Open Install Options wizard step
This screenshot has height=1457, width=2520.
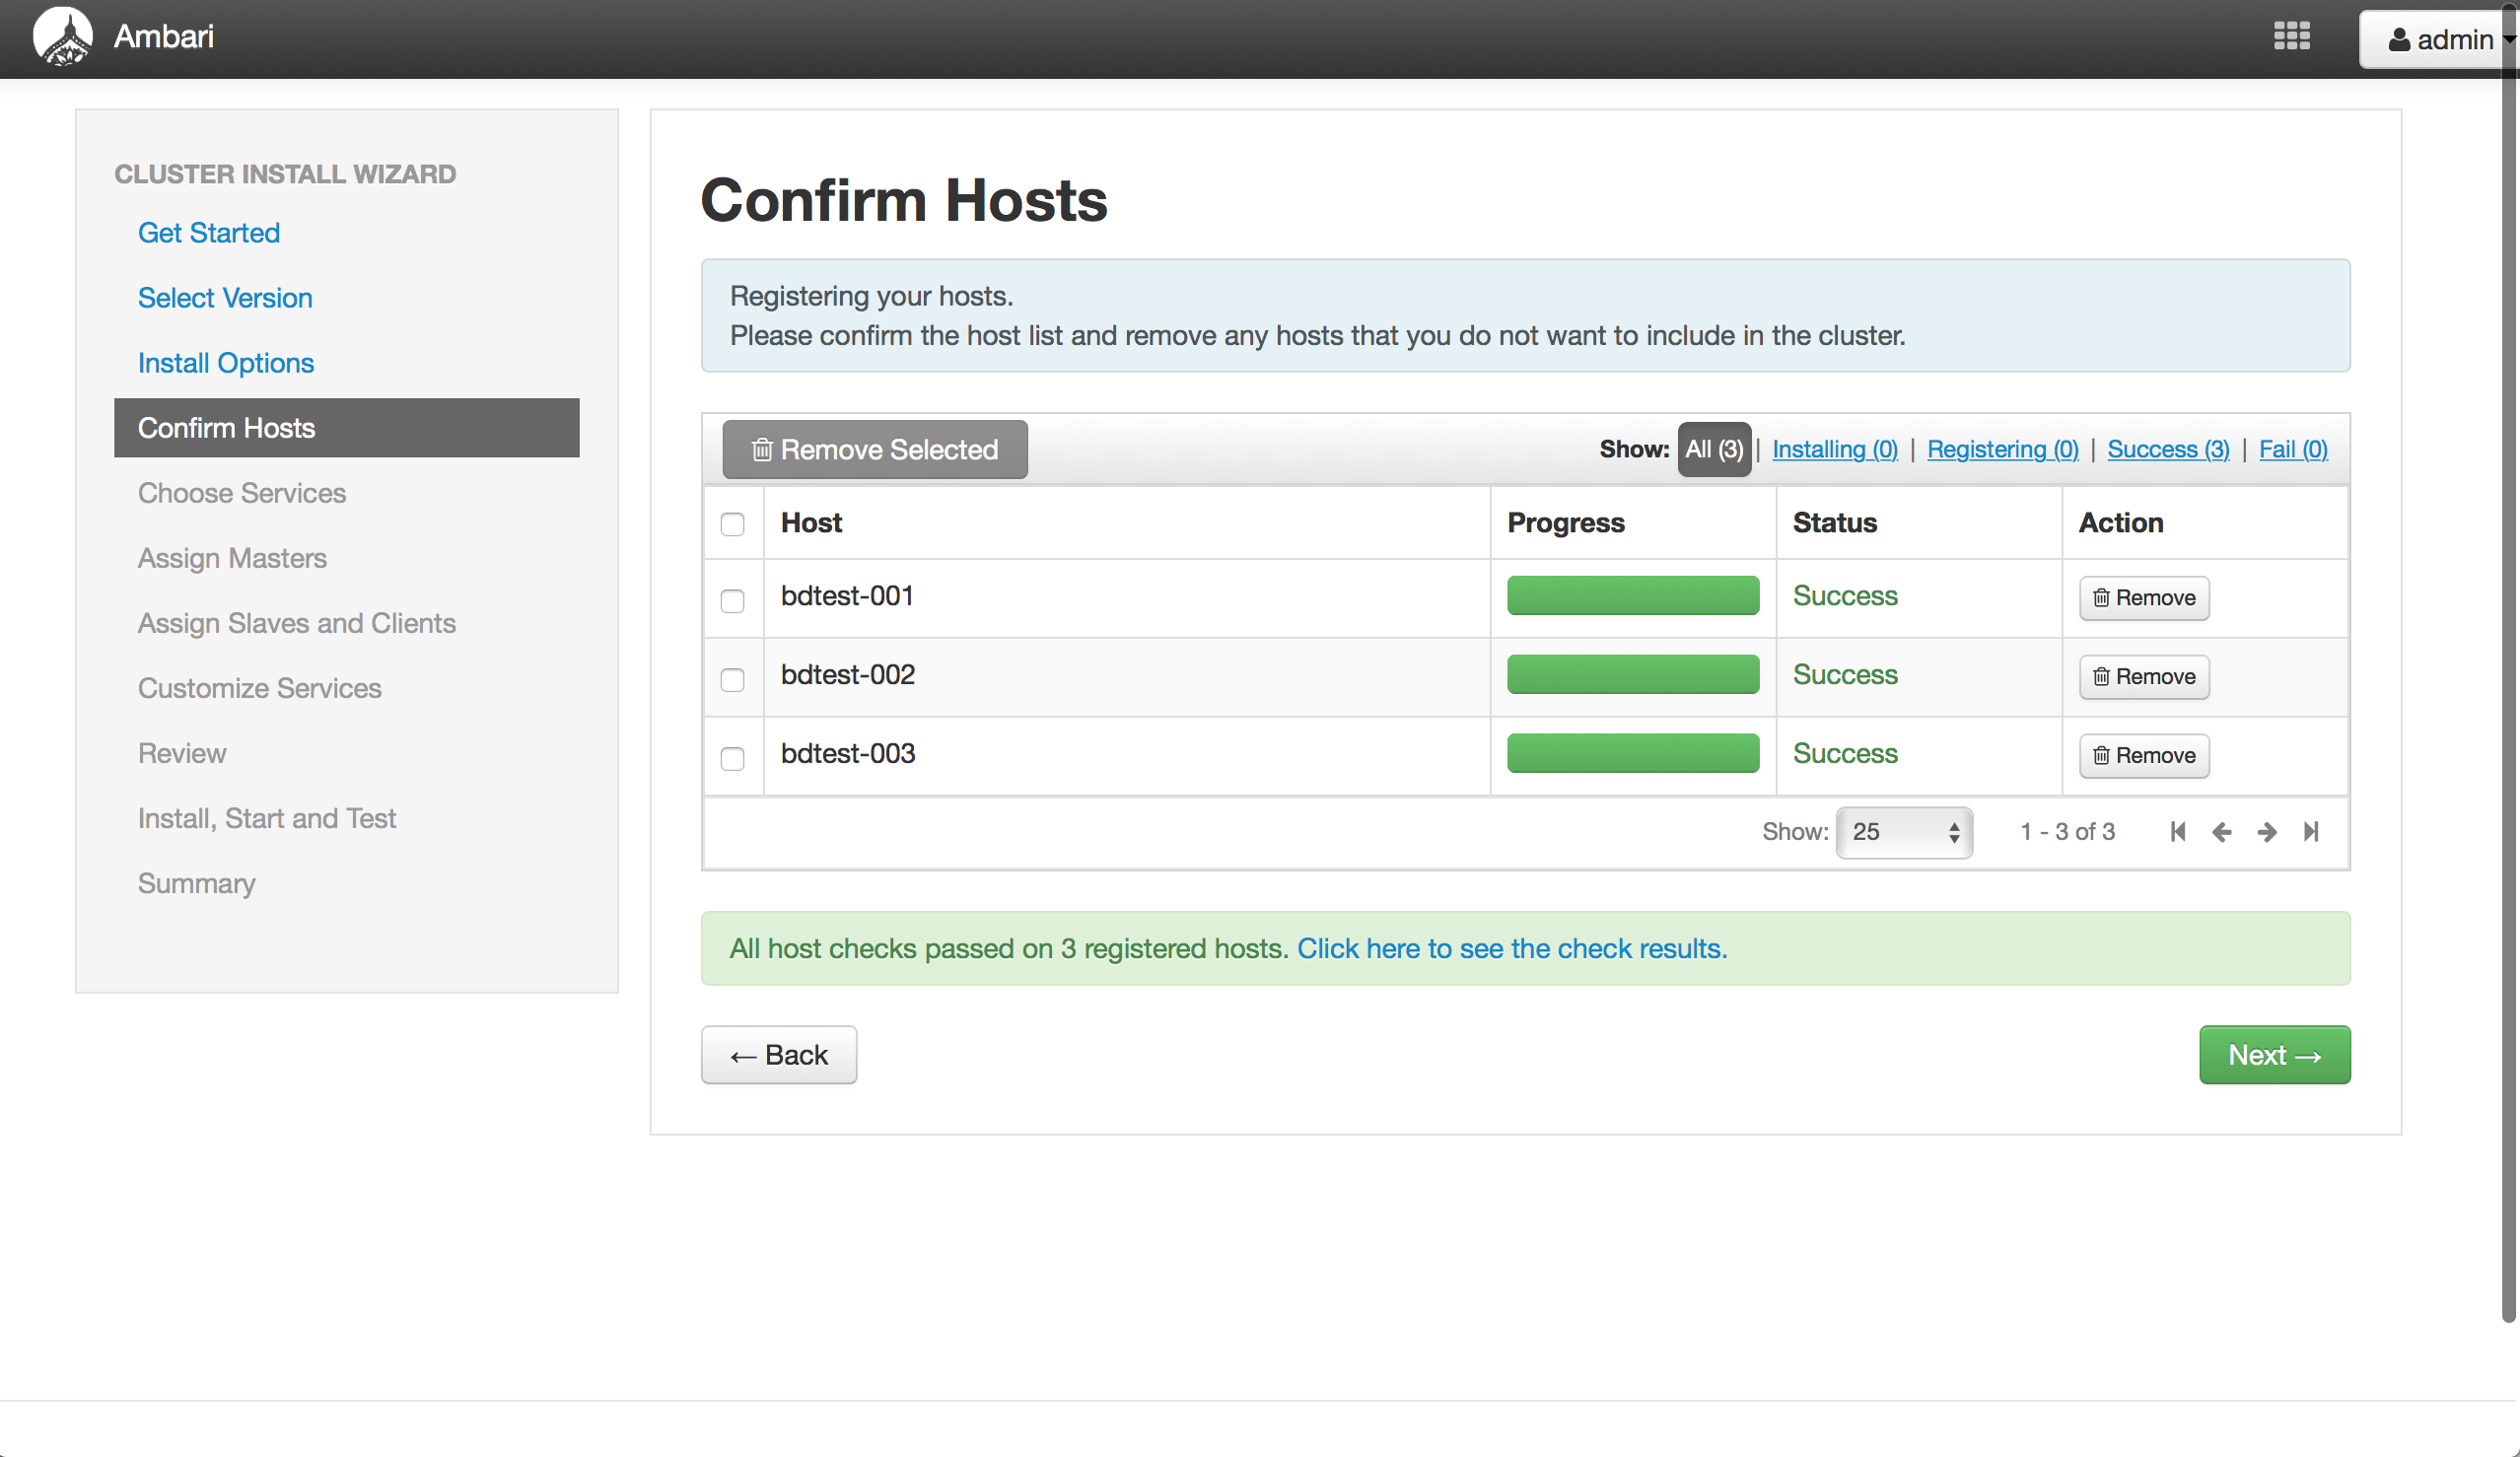click(225, 363)
